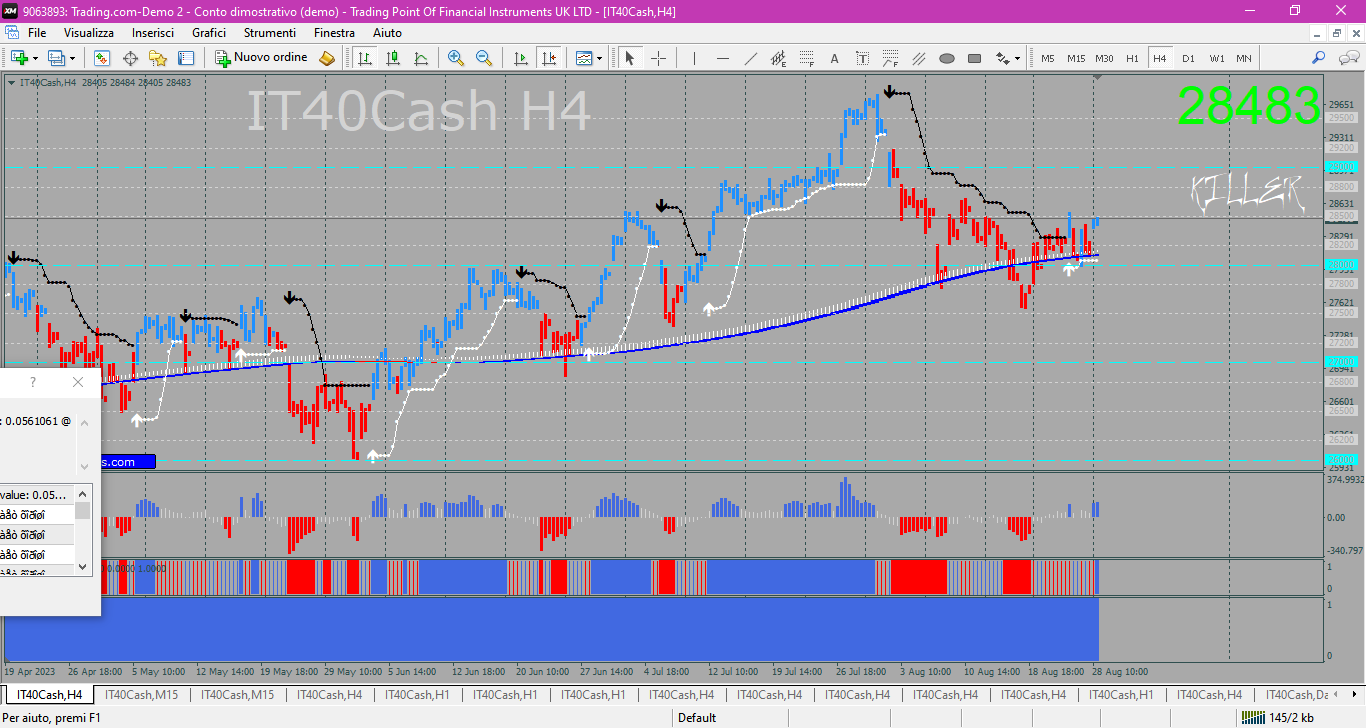Select the vertical line tool
The image size is (1366, 728).
click(694, 58)
